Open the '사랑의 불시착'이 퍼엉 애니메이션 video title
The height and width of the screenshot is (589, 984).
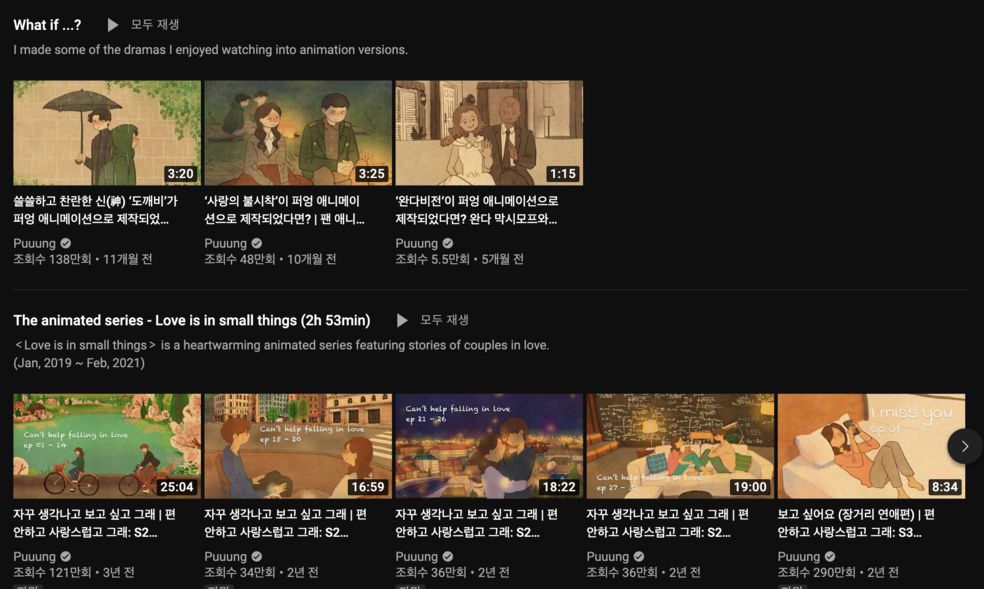coord(284,210)
